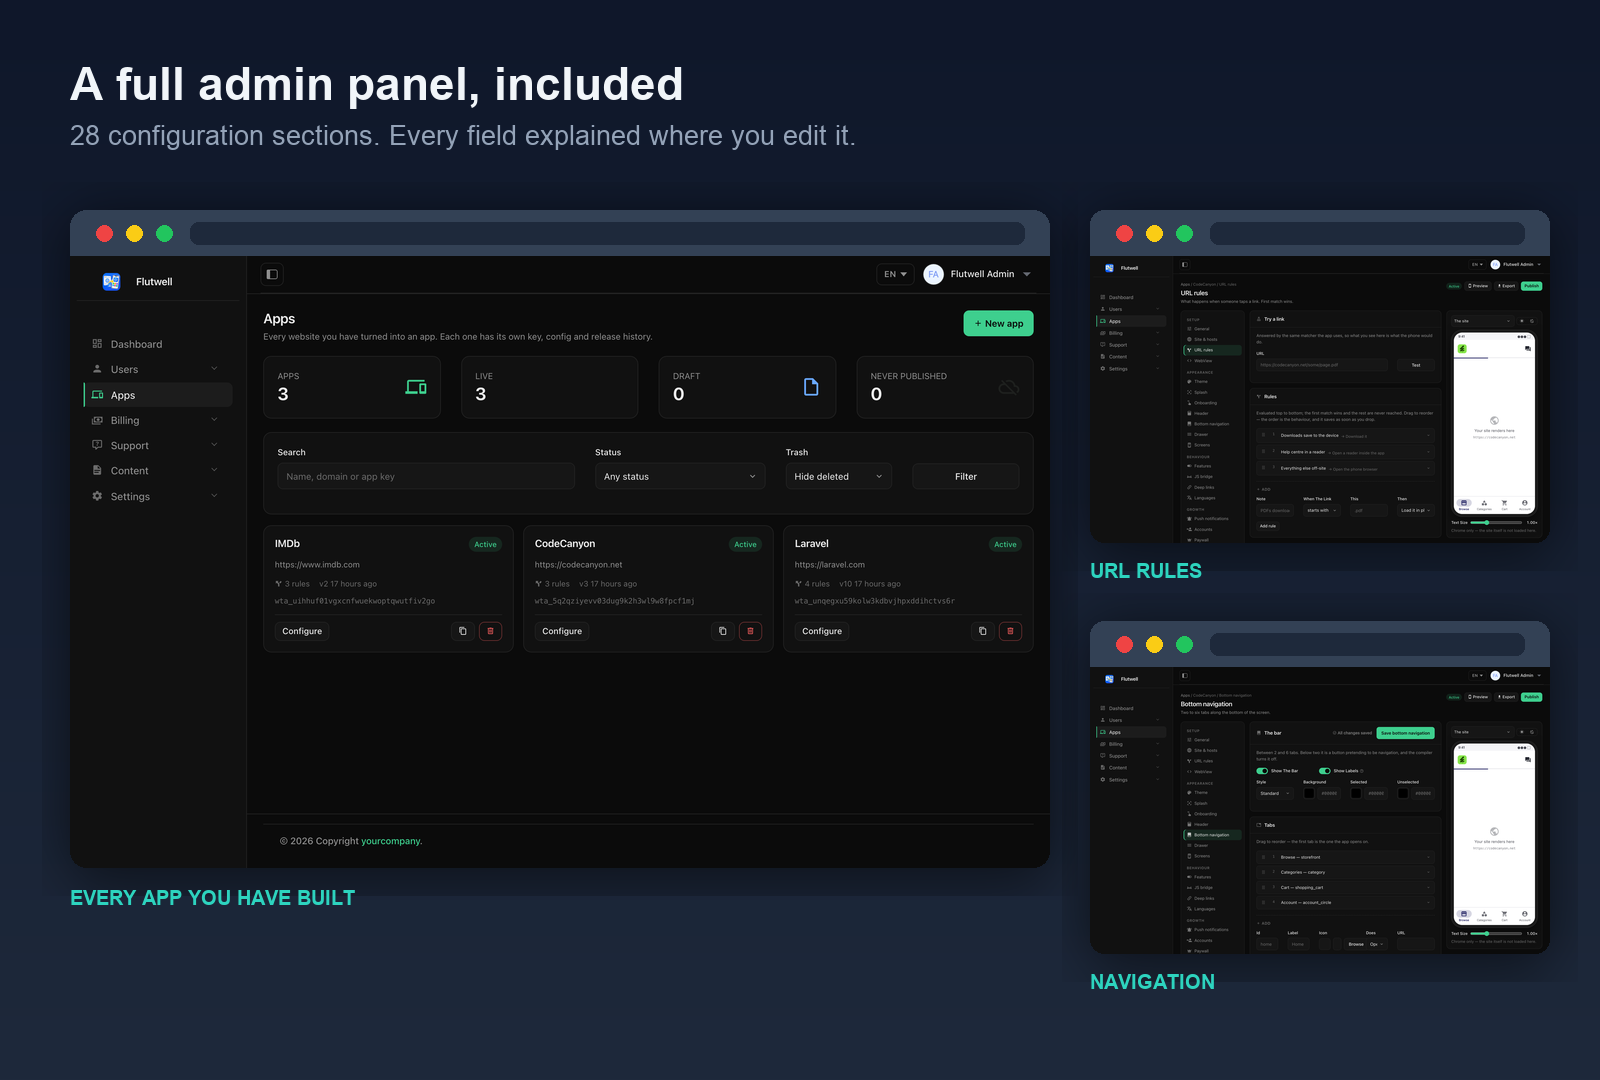Click the Selected color swatch

pyautogui.click(x=1356, y=793)
